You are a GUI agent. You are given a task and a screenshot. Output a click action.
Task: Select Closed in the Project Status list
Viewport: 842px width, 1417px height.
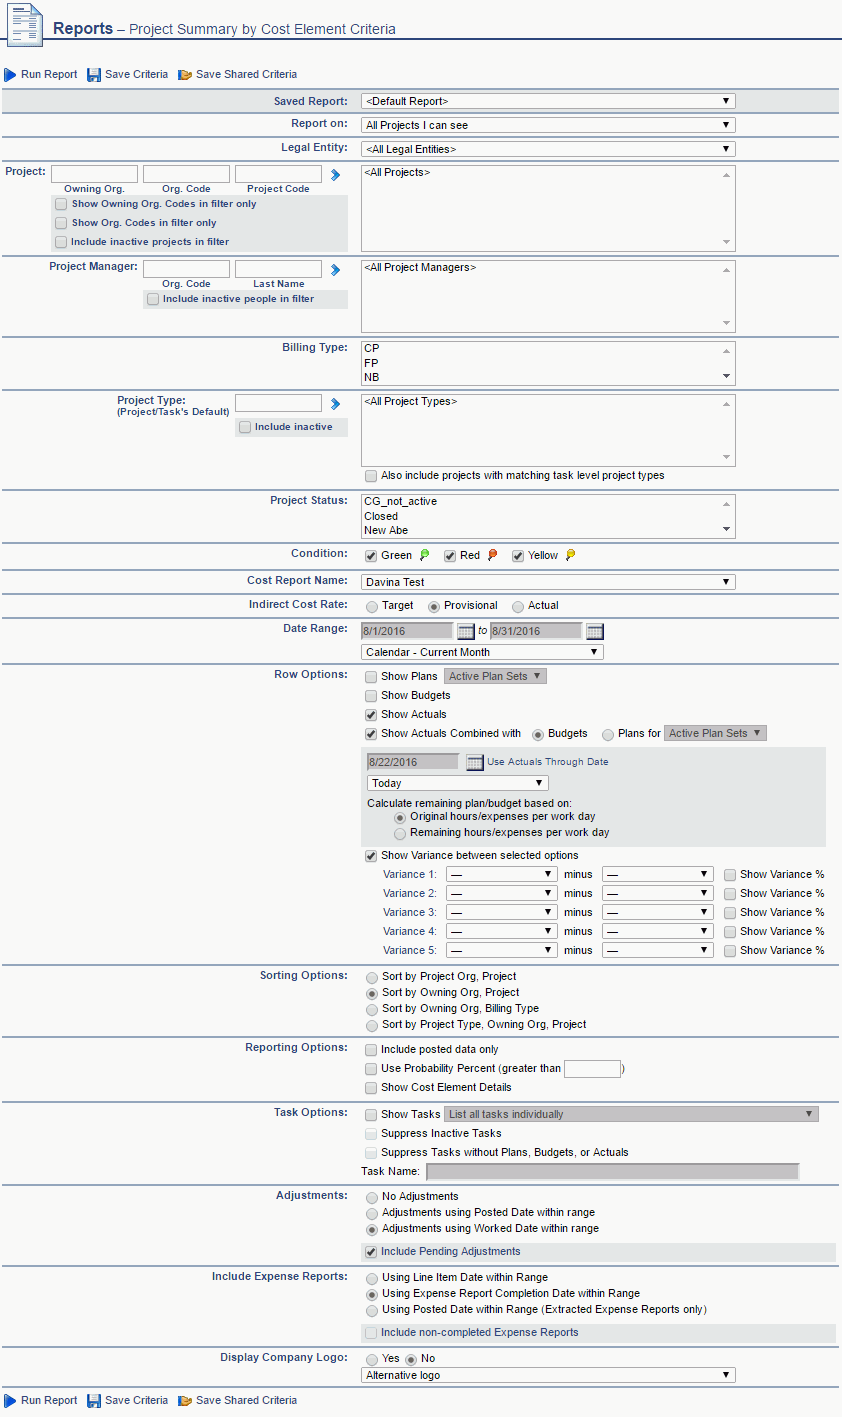tap(381, 517)
